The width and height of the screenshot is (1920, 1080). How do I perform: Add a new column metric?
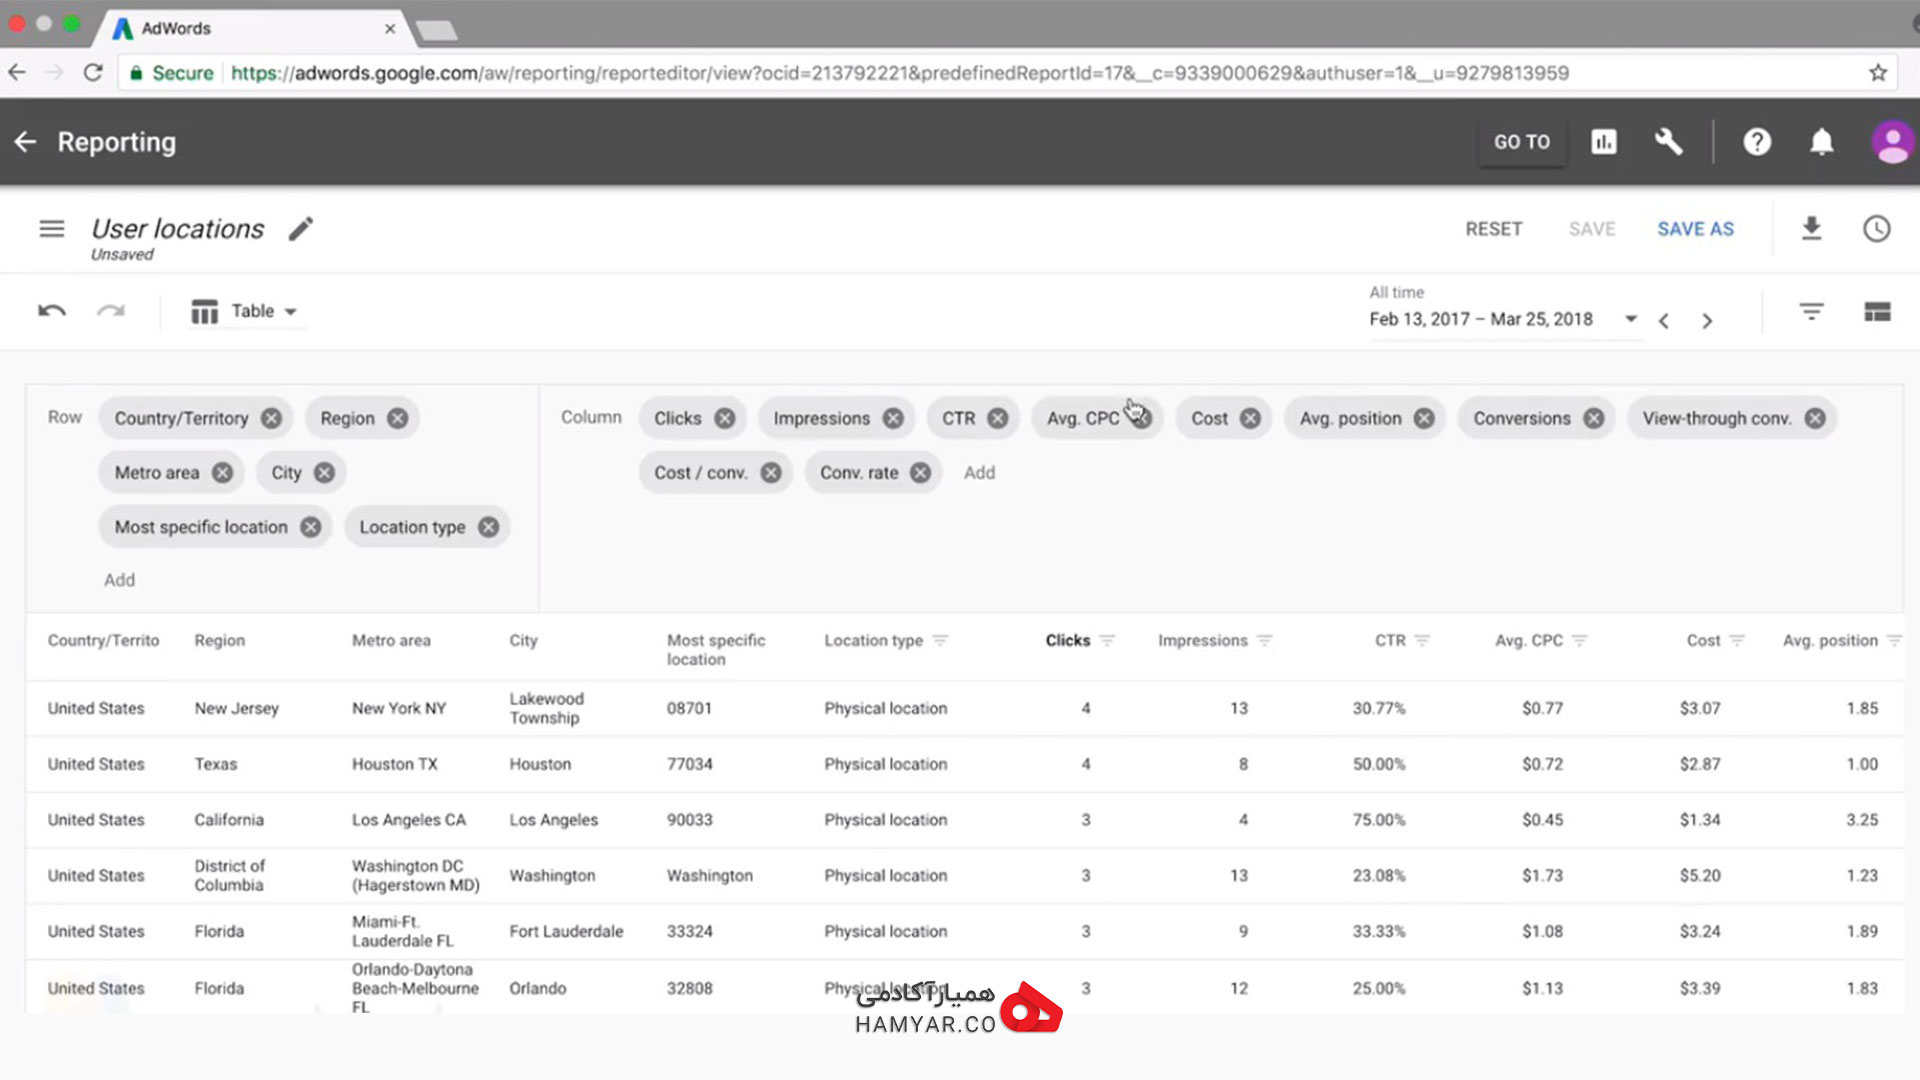pyautogui.click(x=979, y=473)
